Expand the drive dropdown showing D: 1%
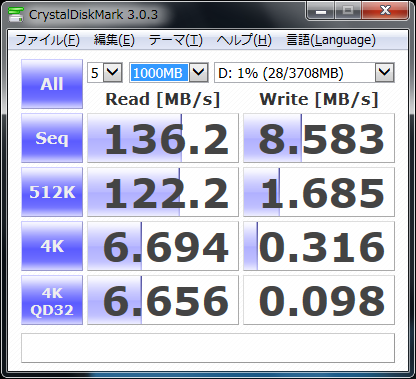The image size is (416, 379). [384, 72]
